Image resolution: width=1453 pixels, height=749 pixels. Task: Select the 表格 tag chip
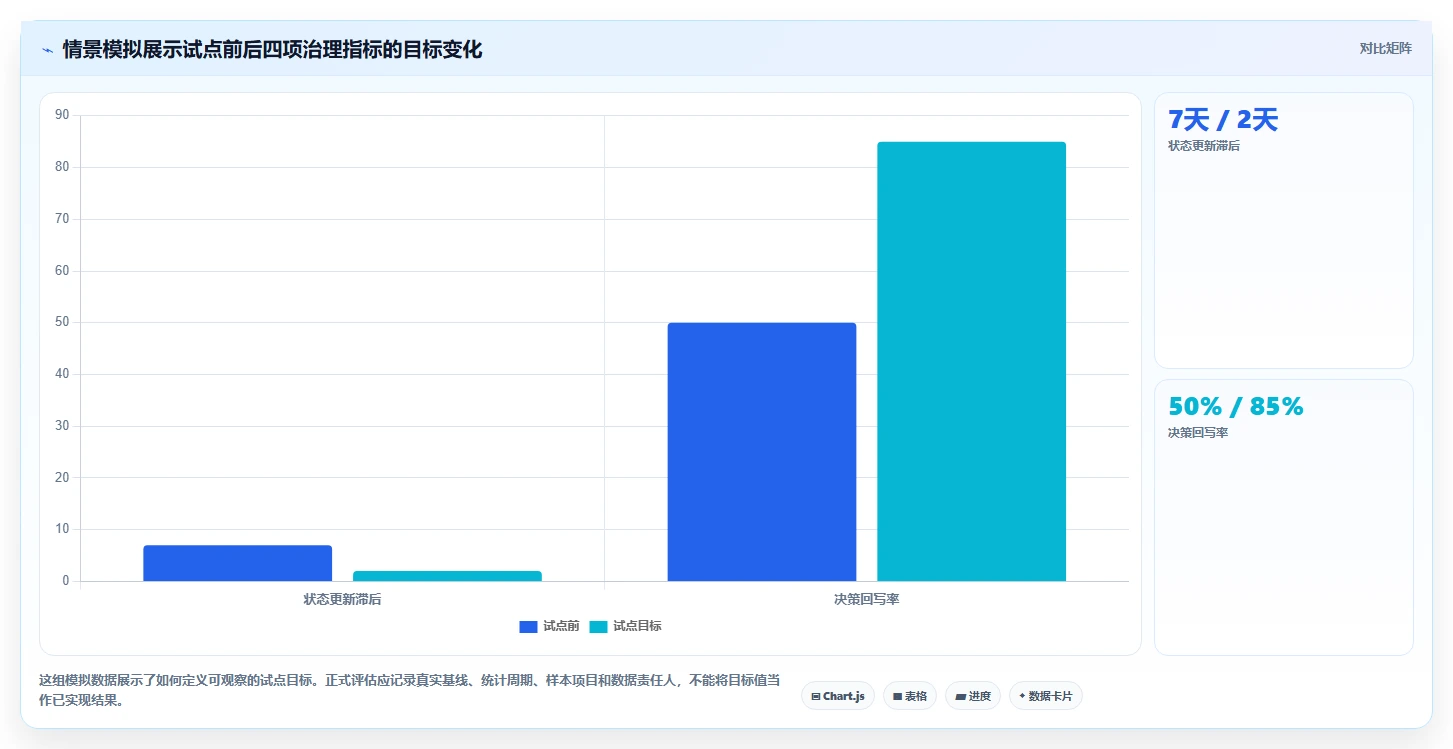pyautogui.click(x=910, y=696)
